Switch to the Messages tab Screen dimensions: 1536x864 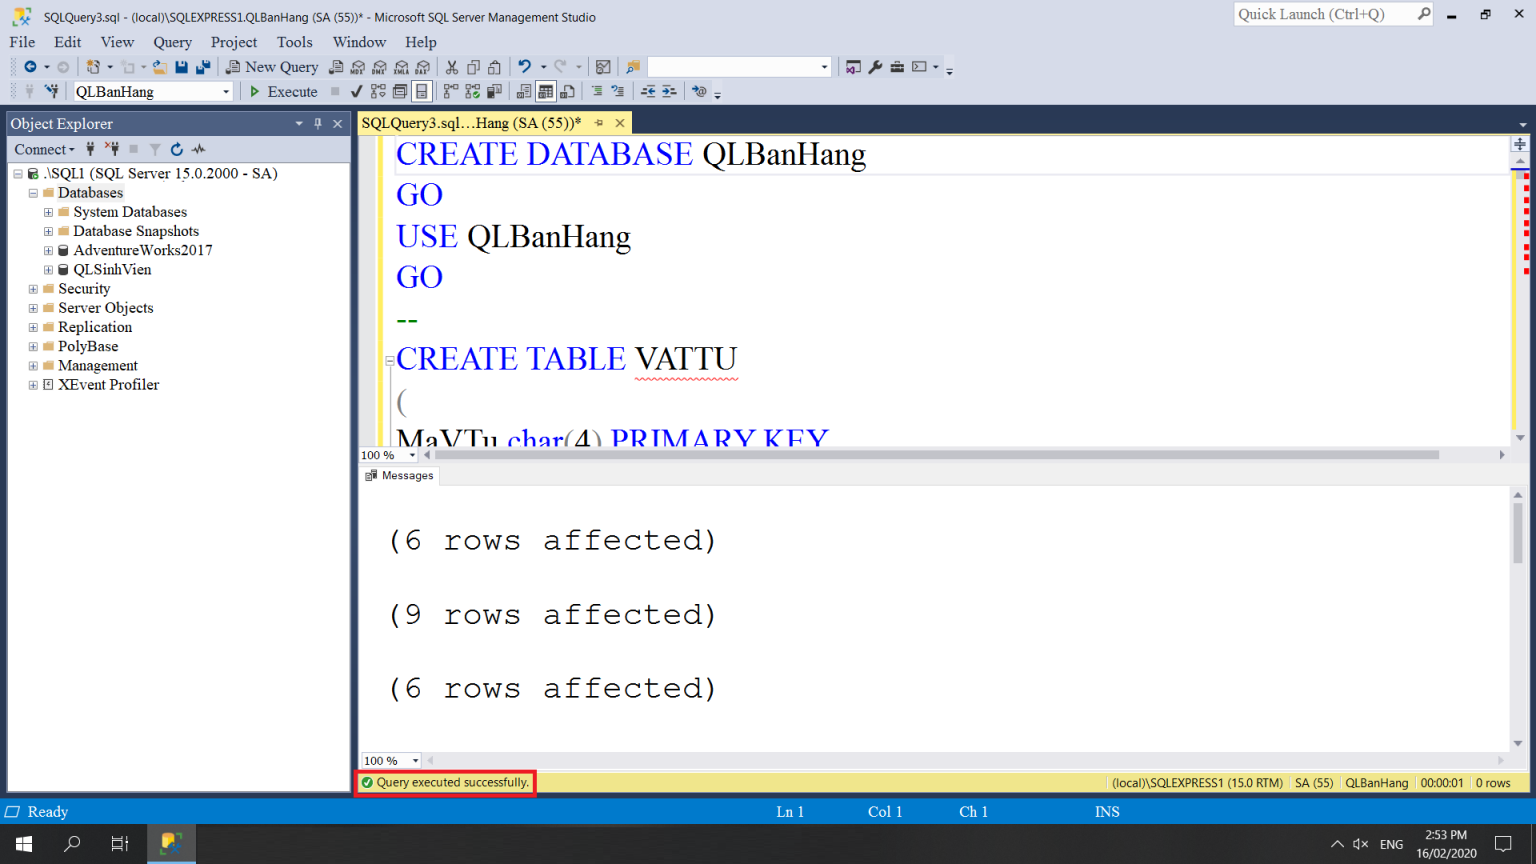[399, 475]
